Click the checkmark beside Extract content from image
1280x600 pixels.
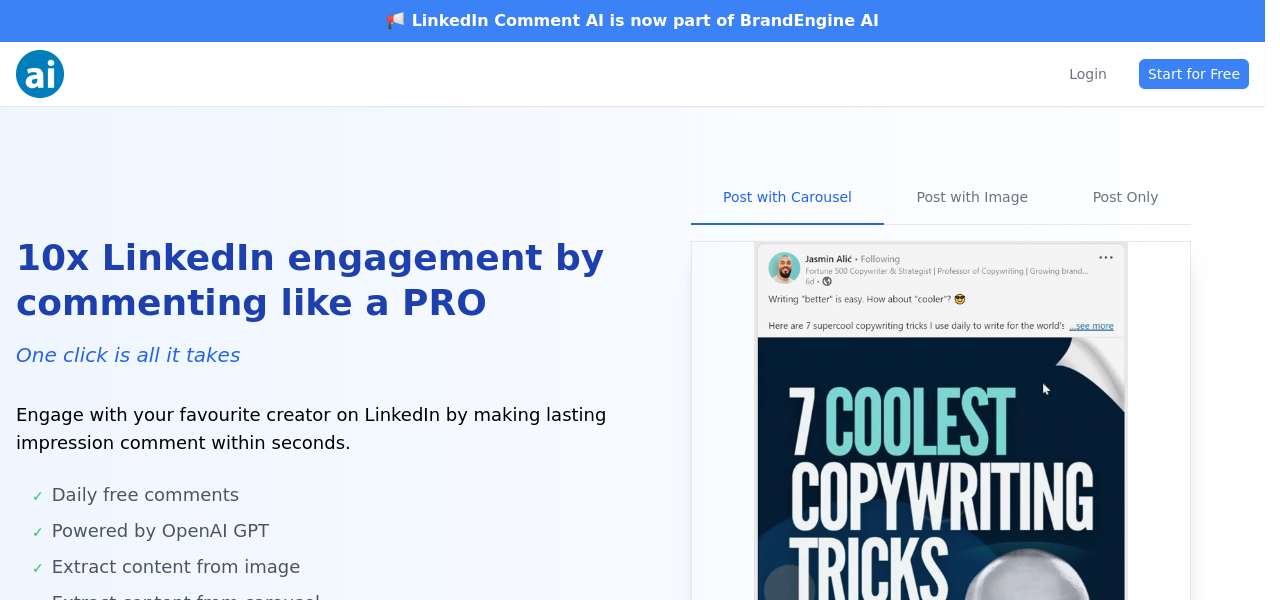pos(38,568)
